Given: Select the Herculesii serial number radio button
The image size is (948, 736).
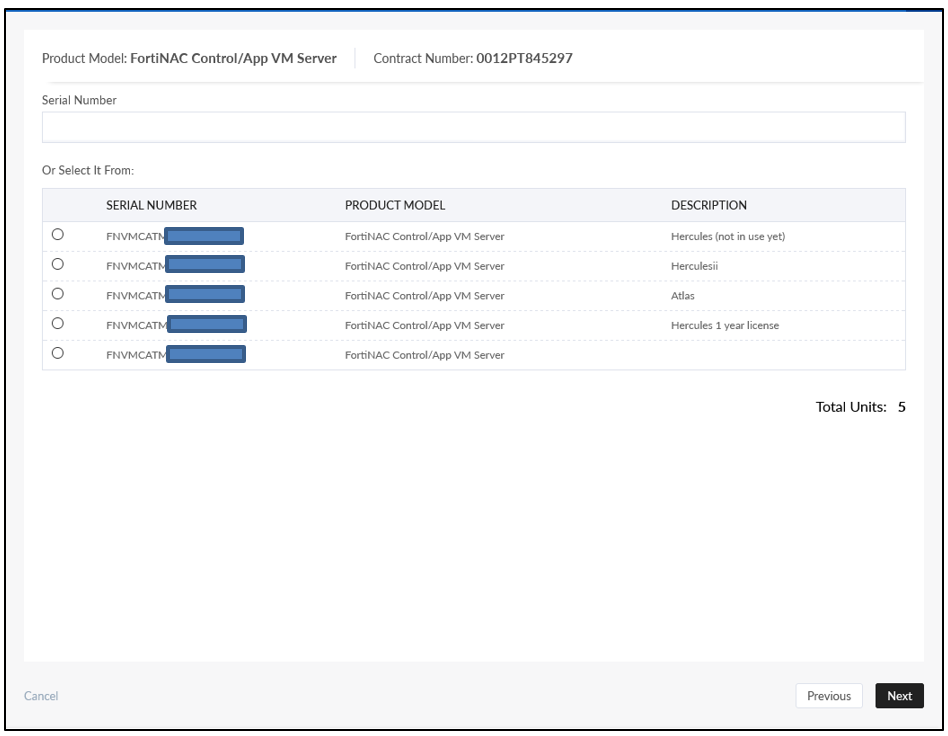Looking at the screenshot, I should pyautogui.click(x=57, y=264).
